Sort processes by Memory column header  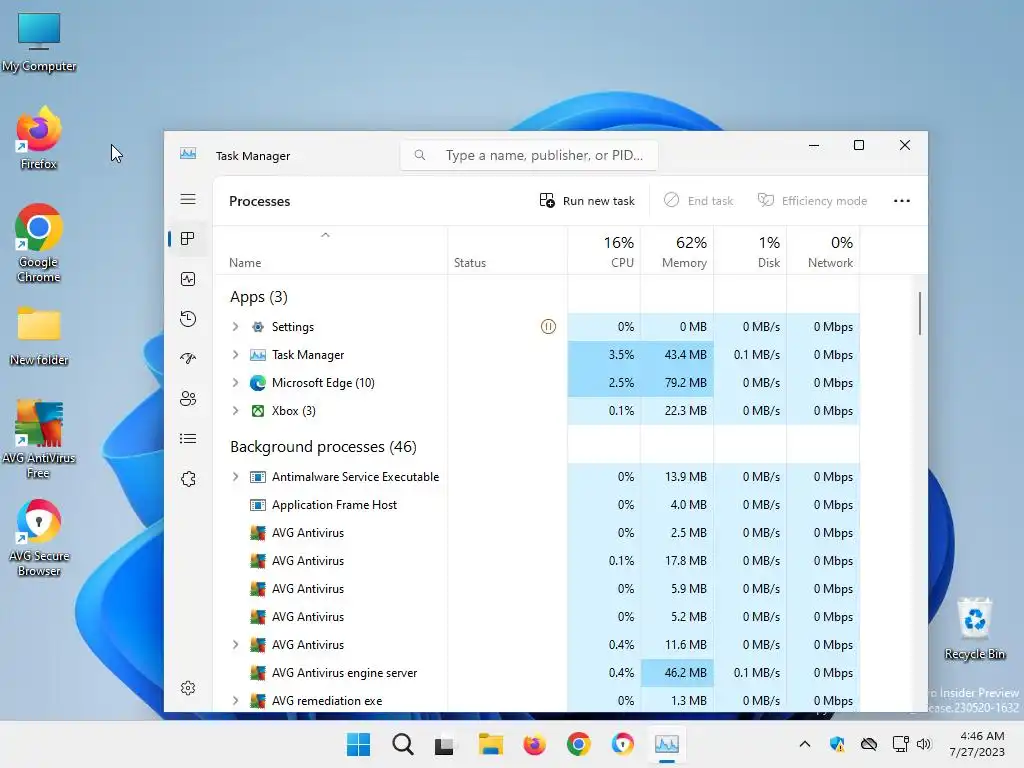(x=677, y=251)
